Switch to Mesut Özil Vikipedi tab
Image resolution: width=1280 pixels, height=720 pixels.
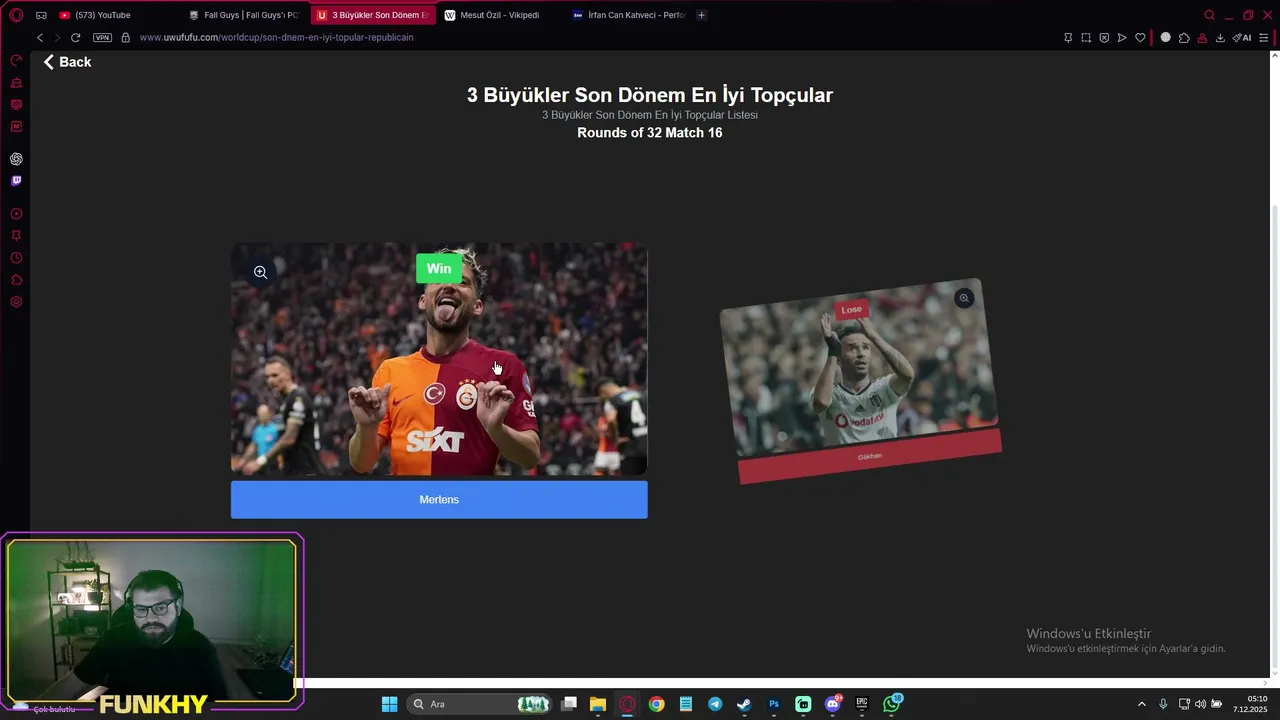click(x=500, y=15)
